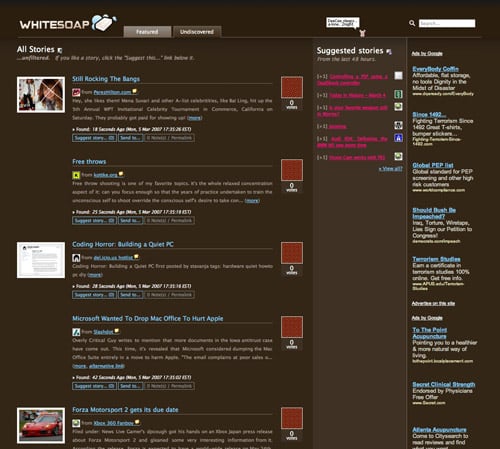The image size is (500, 449).
Task: Vote on Forza Motorsport 2 red box
Action: [292, 418]
